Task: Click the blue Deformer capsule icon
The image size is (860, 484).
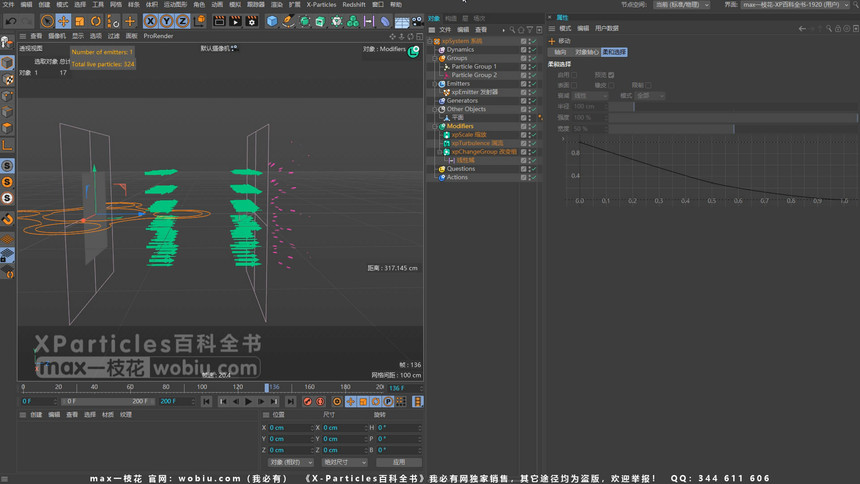Action: (x=385, y=21)
